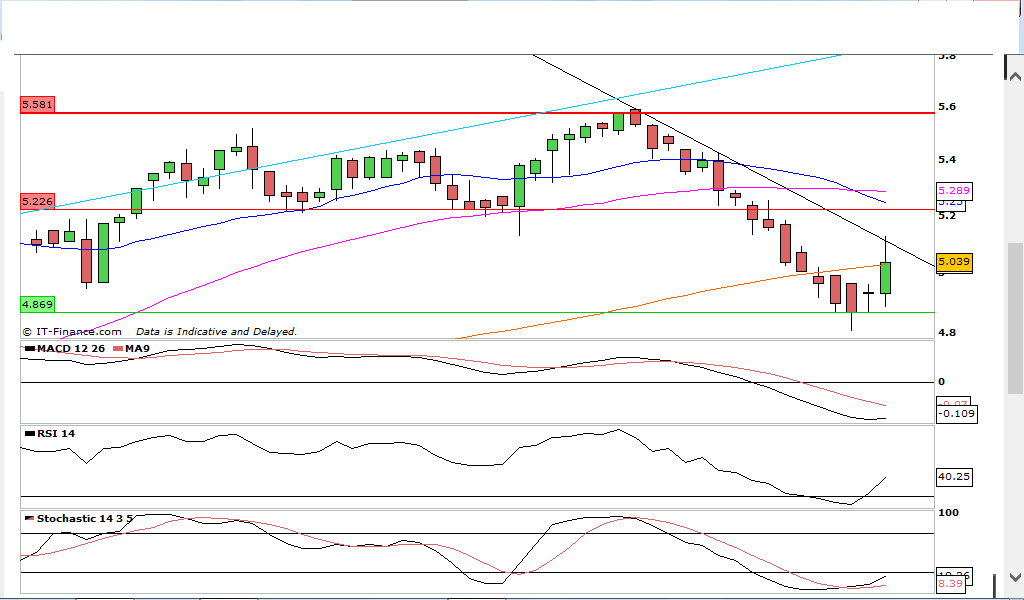Image resolution: width=1024 pixels, height=600 pixels.
Task: Click the green 4.869 support label
Action: click(x=37, y=304)
